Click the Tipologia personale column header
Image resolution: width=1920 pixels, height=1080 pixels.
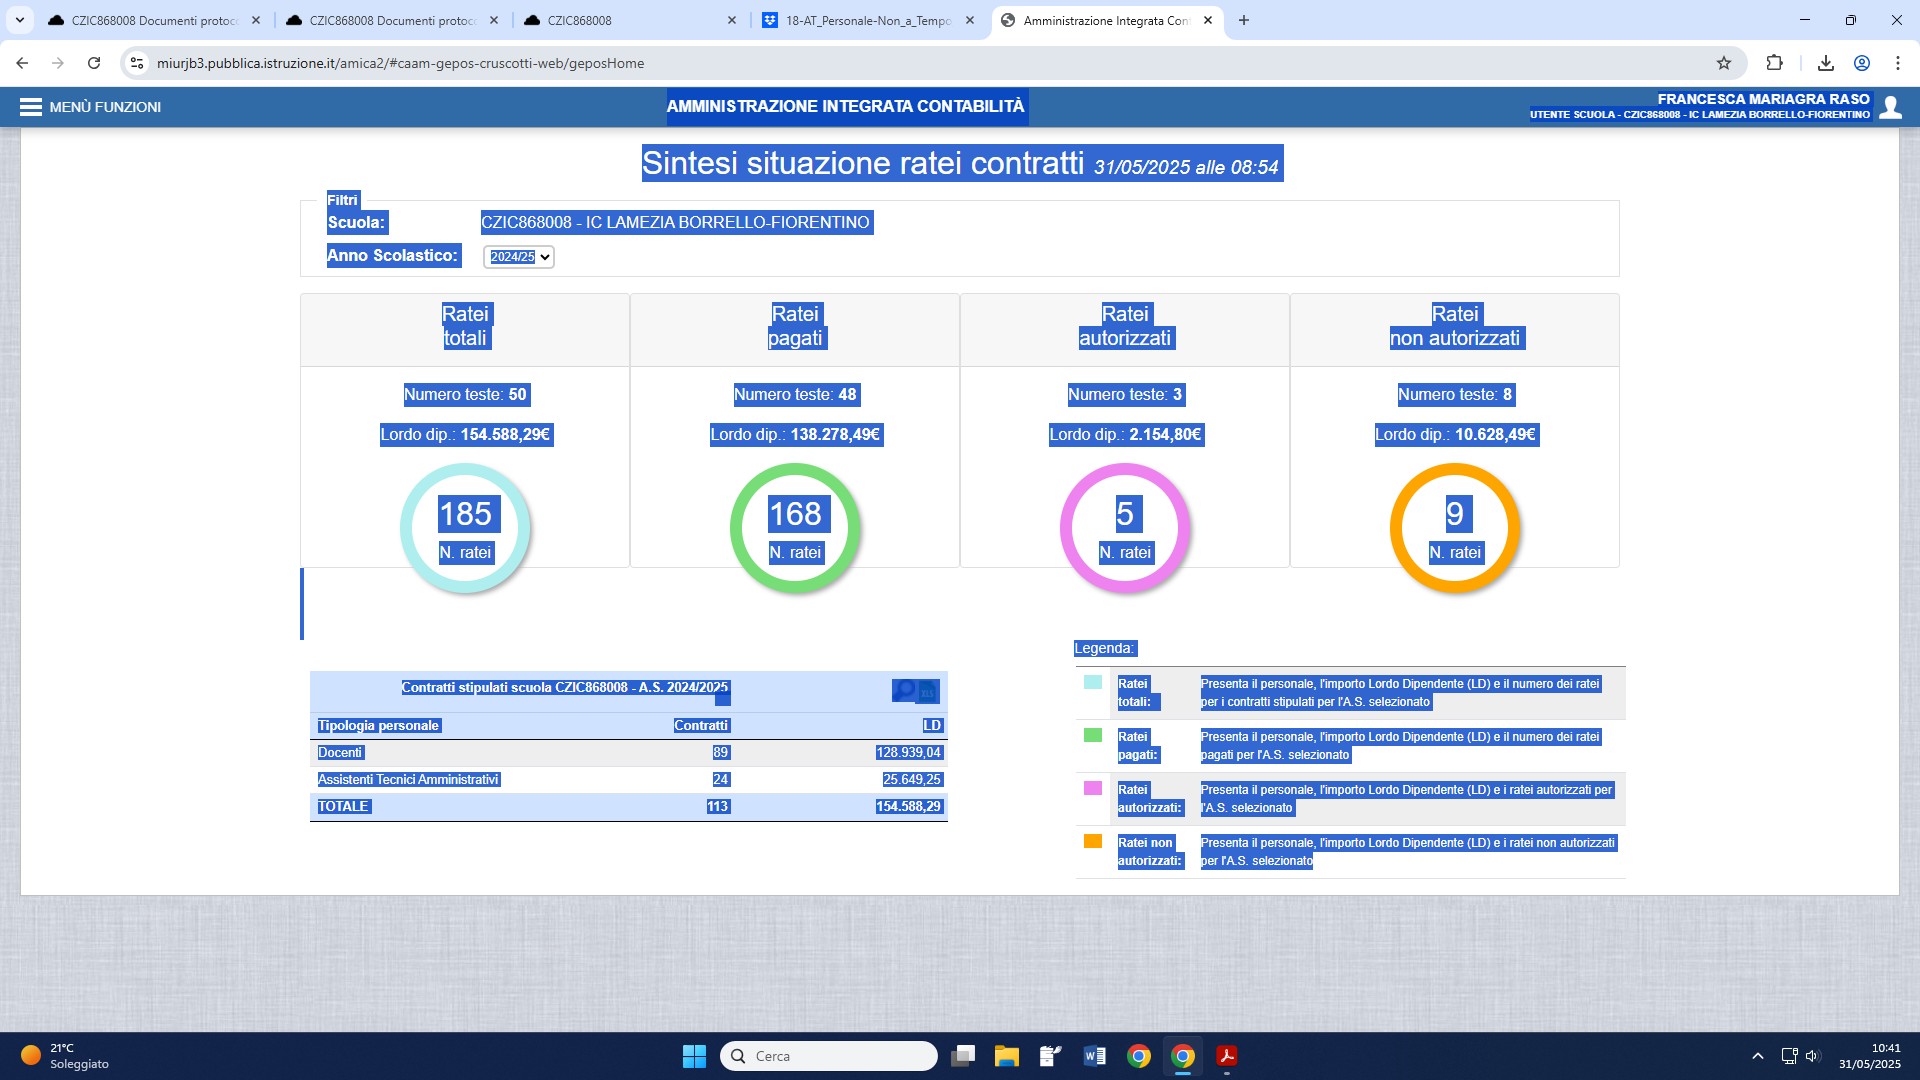click(378, 726)
